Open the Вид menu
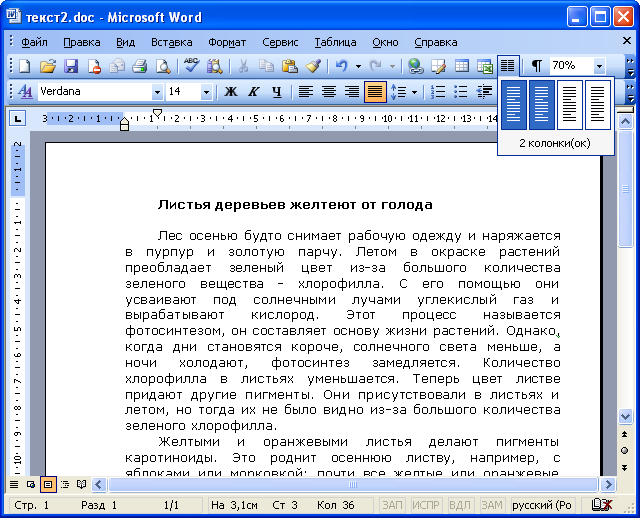The image size is (640, 518). (125, 42)
